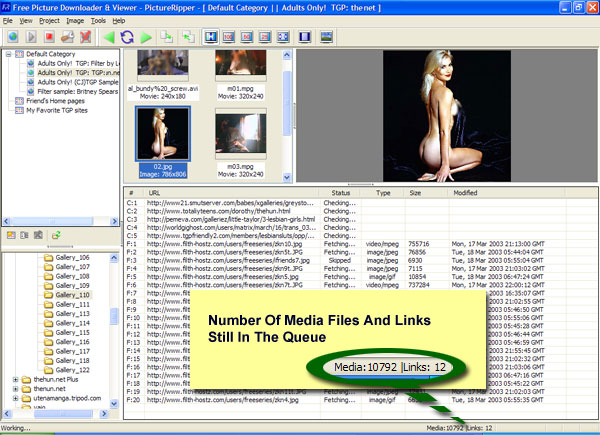Image resolution: width=600 pixels, height=435 pixels.
Task: Click the third grey folder-toolbar icon
Action: (38, 235)
